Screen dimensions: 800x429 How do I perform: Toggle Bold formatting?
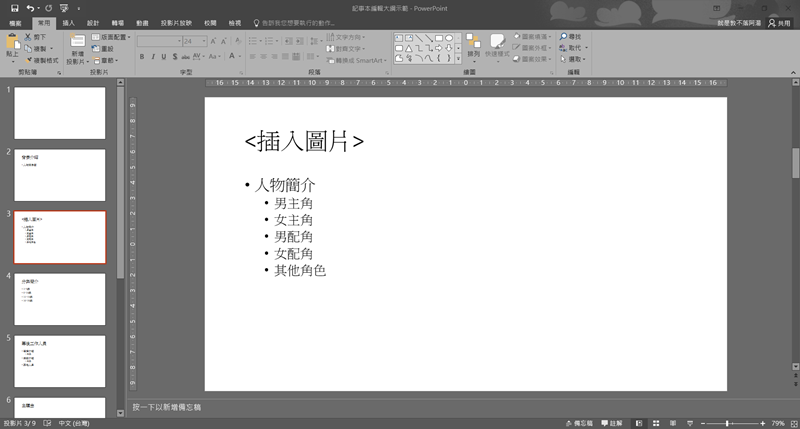tap(142, 57)
